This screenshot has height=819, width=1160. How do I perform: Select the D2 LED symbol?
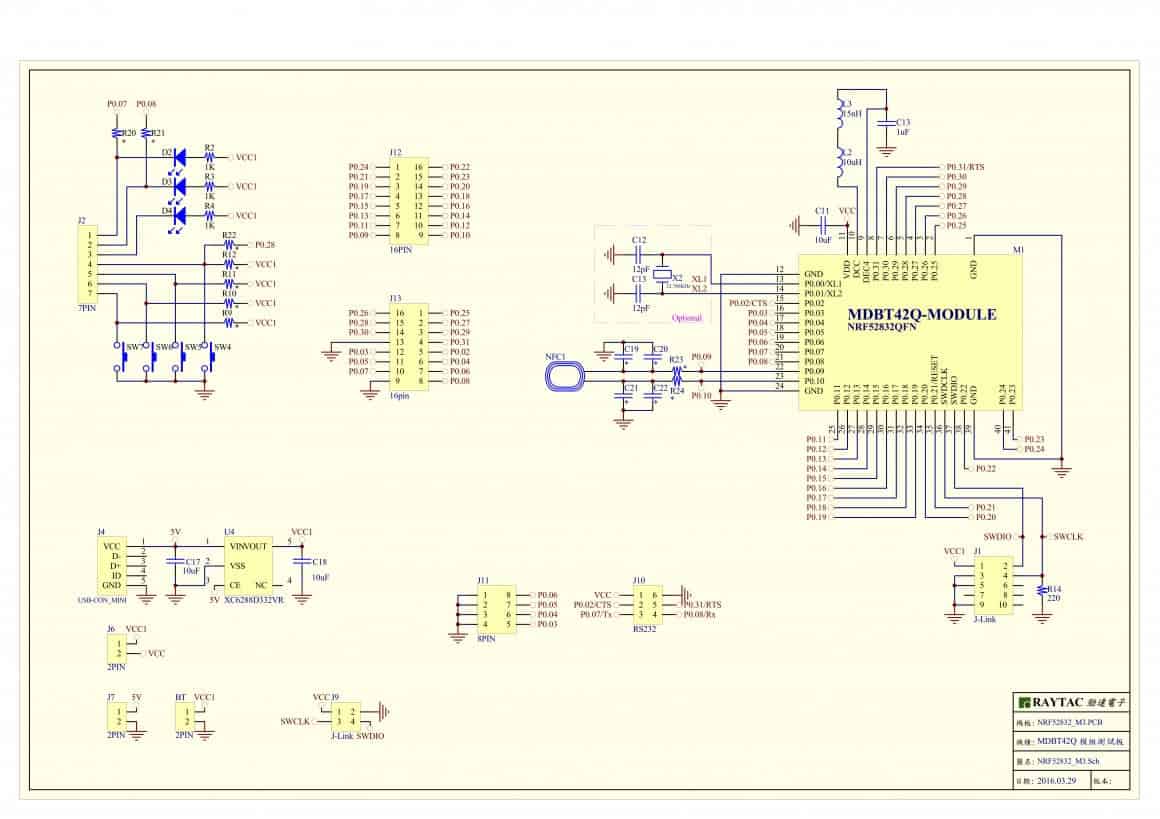pyautogui.click(x=178, y=157)
